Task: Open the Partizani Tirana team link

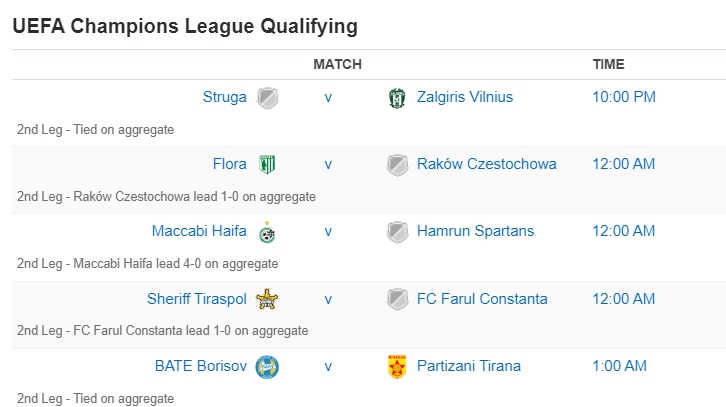Action: (469, 365)
